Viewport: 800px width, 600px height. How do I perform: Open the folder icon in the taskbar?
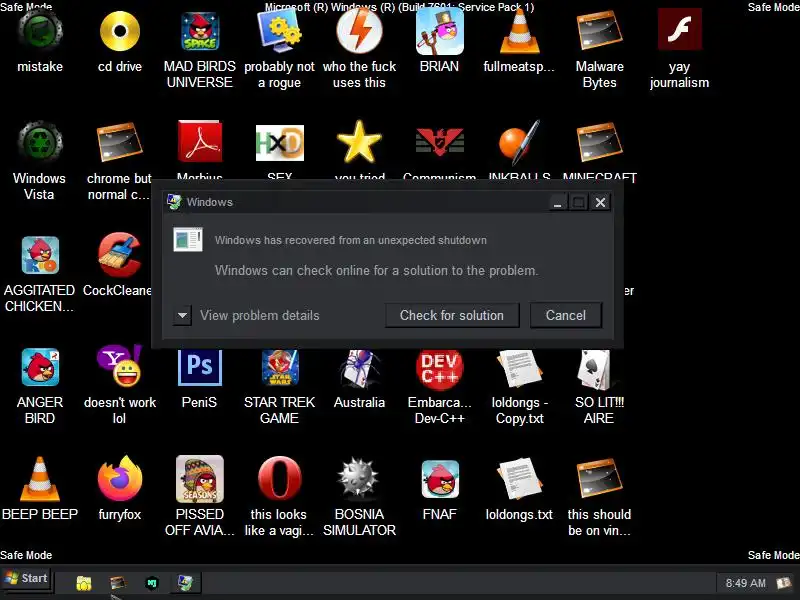[84, 583]
